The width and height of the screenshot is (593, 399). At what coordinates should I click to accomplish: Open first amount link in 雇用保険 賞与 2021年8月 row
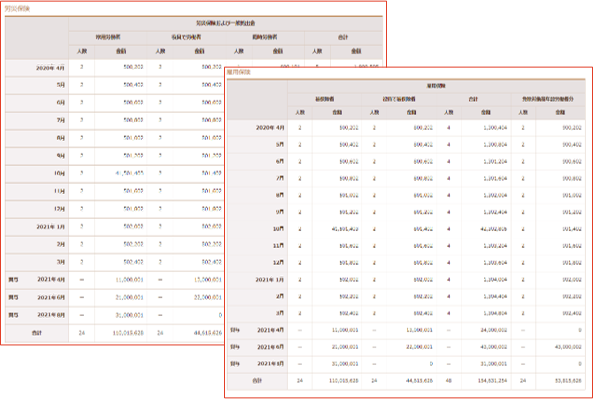(x=345, y=364)
